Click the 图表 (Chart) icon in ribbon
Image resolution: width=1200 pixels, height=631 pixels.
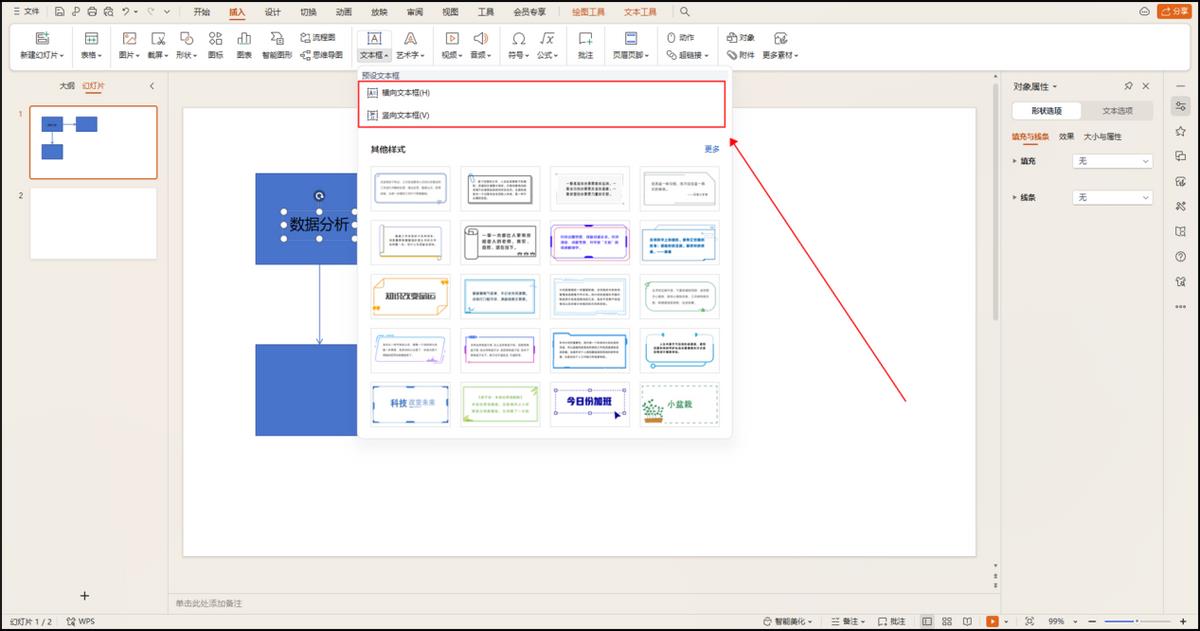(x=244, y=38)
